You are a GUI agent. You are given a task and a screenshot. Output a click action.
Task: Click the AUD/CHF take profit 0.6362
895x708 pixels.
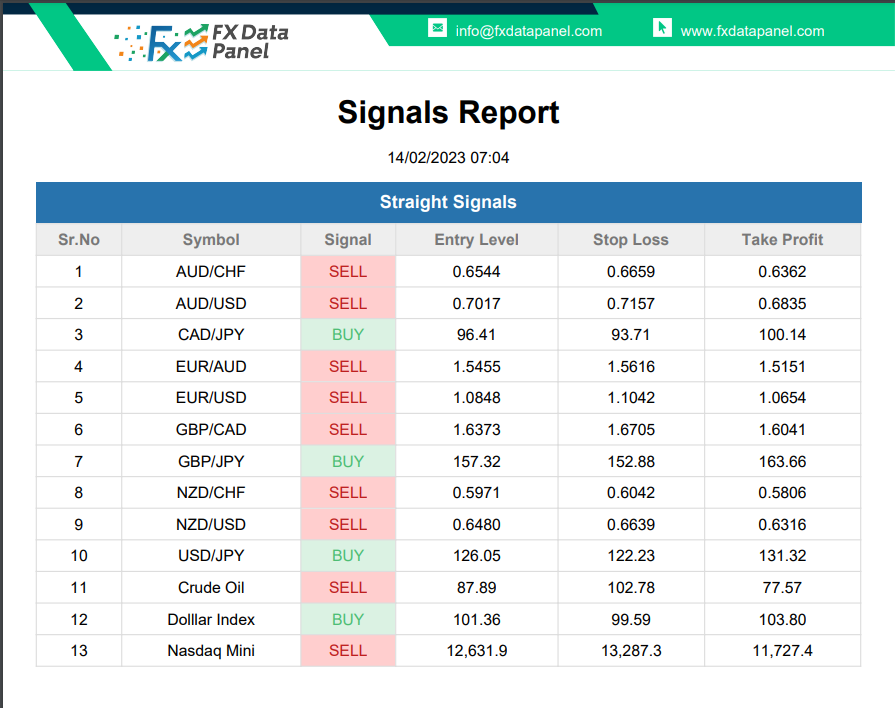tap(783, 272)
